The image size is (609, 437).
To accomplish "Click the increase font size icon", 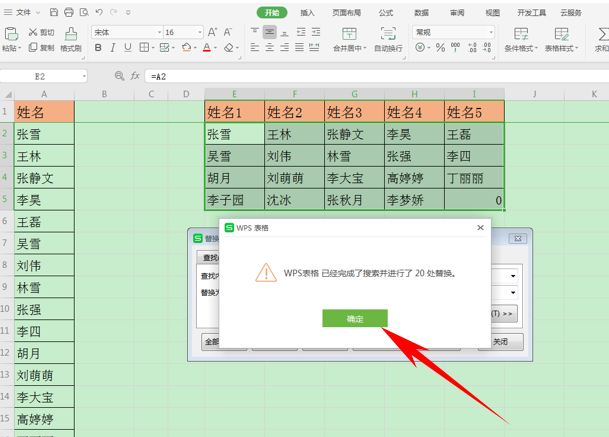I will point(212,32).
